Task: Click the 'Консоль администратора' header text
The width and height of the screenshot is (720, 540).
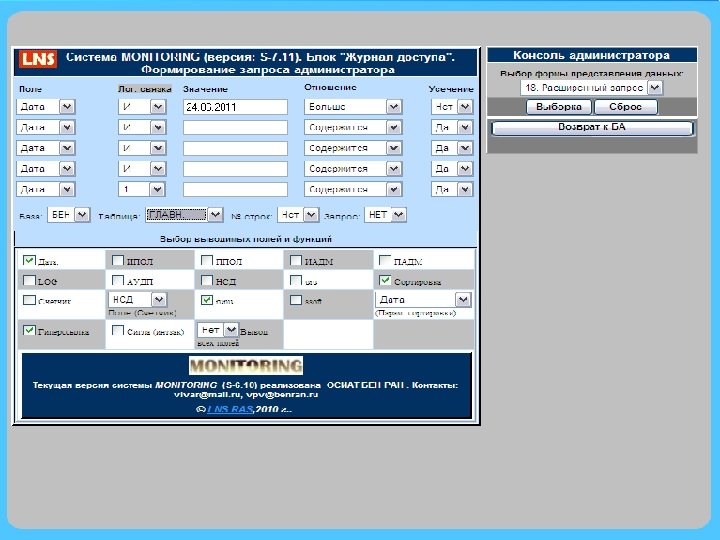Action: pyautogui.click(x=591, y=56)
